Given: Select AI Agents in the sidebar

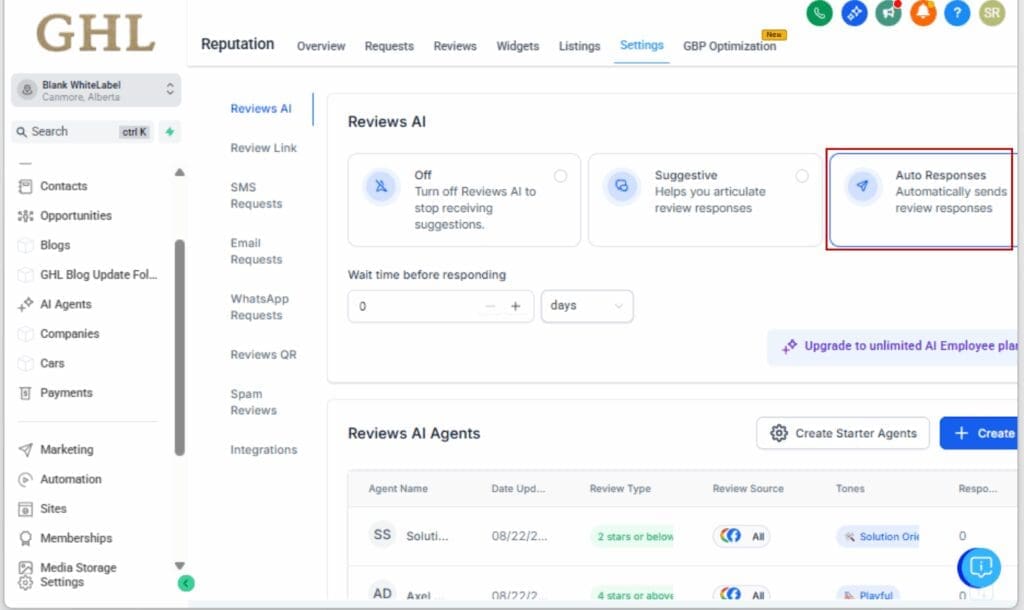Looking at the screenshot, I should (62, 304).
